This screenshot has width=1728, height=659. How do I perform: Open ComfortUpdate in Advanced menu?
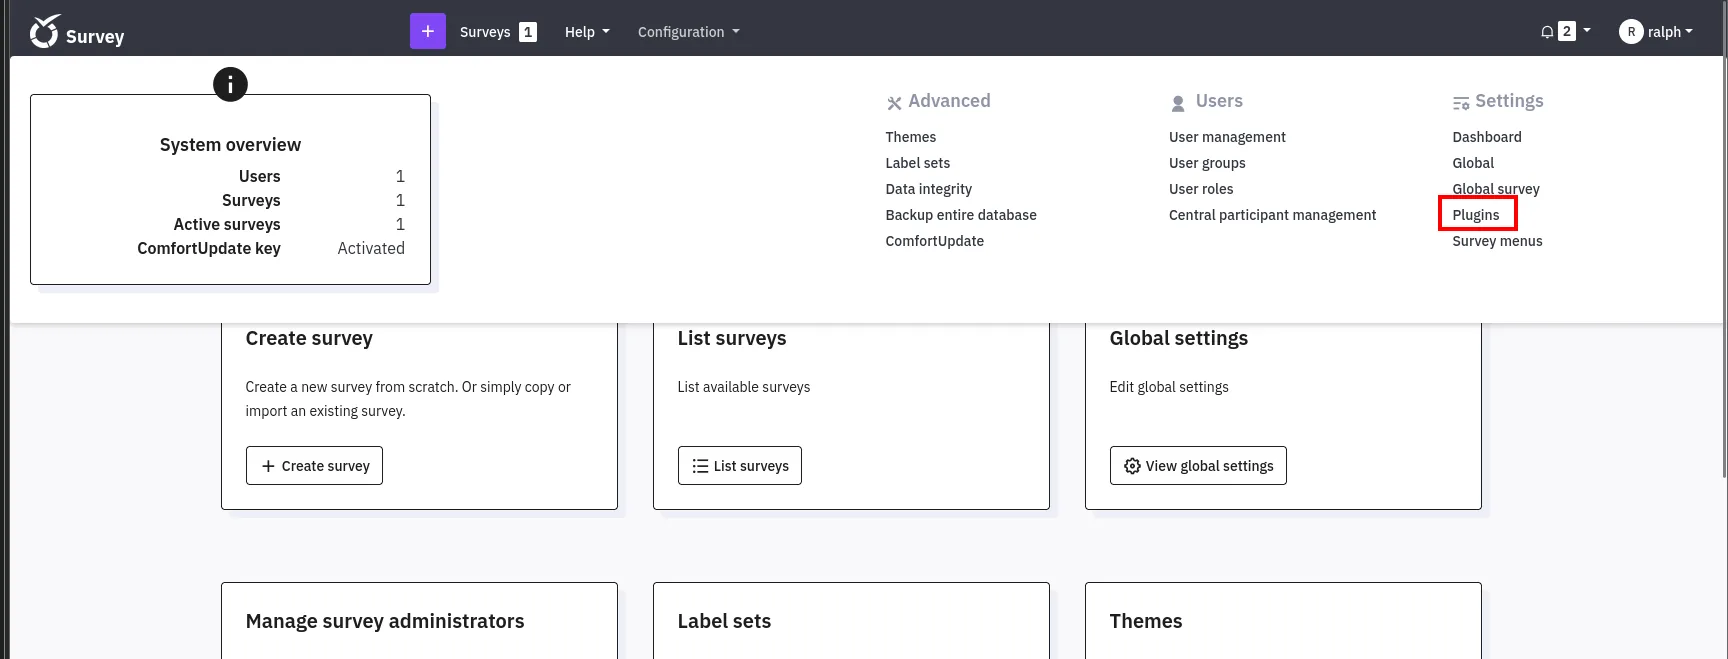pos(934,241)
